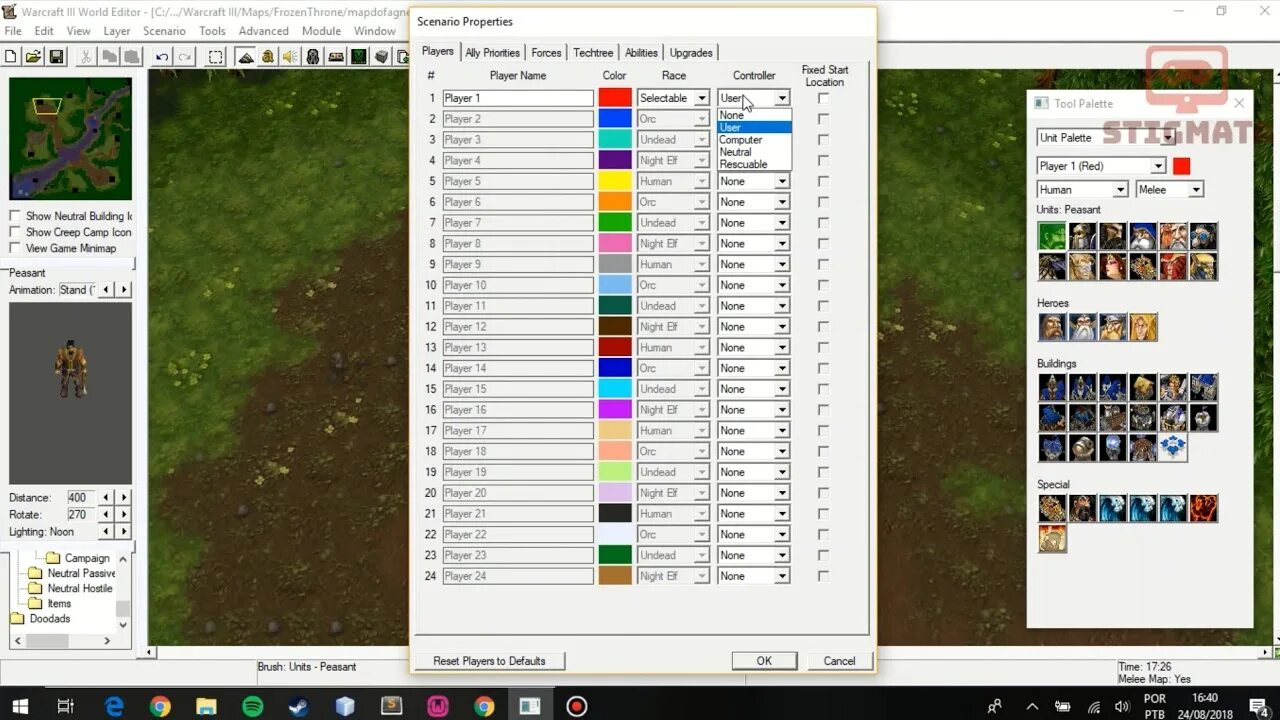The height and width of the screenshot is (720, 1280).
Task: Open File Explorer from the taskbar
Action: pos(207,706)
